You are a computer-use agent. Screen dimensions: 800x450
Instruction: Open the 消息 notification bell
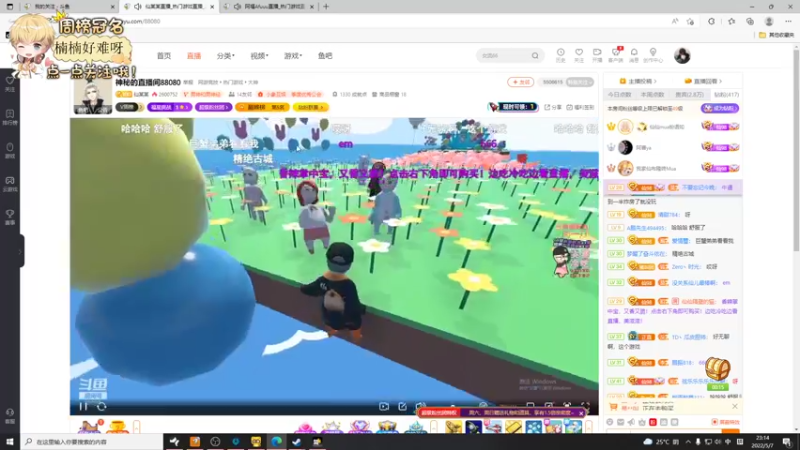tap(634, 55)
